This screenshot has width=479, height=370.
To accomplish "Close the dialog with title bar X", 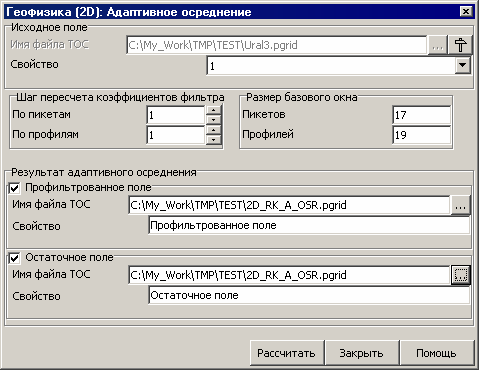I will coord(466,12).
